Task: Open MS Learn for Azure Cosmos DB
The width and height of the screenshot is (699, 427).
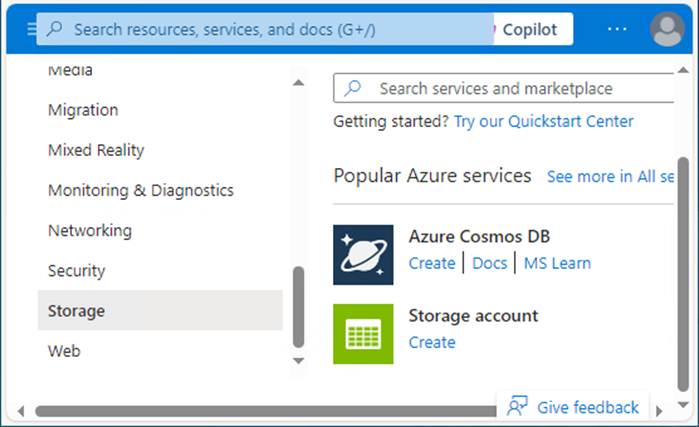Action: [557, 263]
